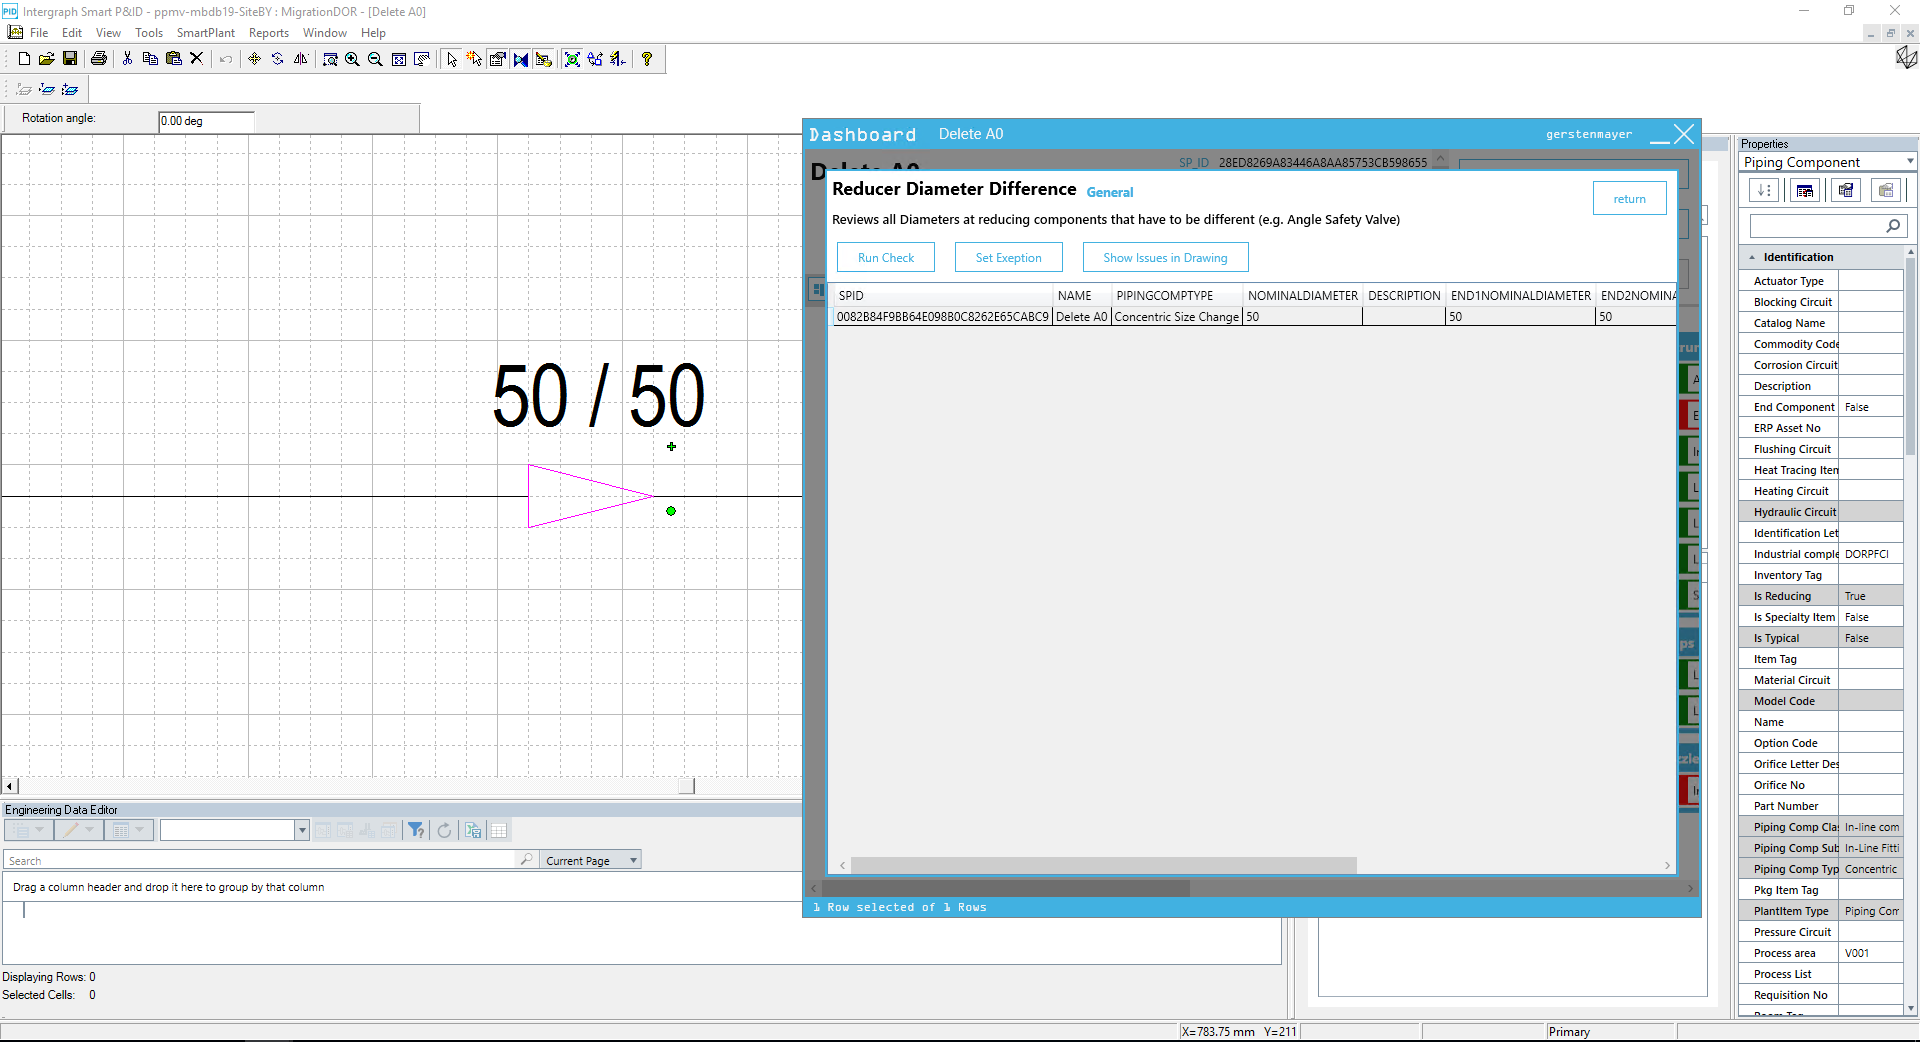Click the yellow question mark Help icon

coord(647,59)
